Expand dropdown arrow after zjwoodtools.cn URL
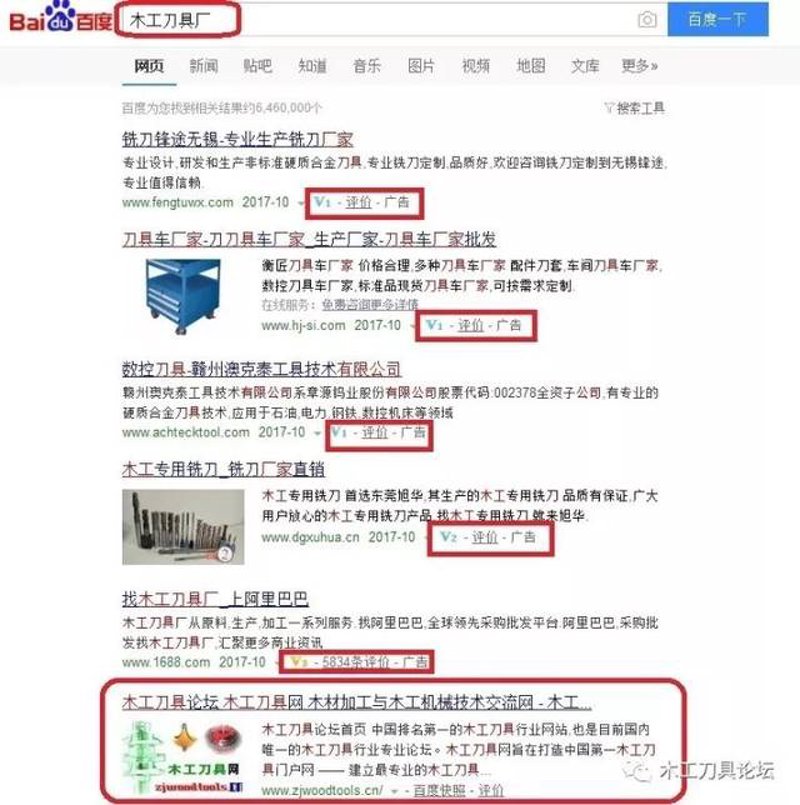Screen dimensions: 800x805 point(394,791)
